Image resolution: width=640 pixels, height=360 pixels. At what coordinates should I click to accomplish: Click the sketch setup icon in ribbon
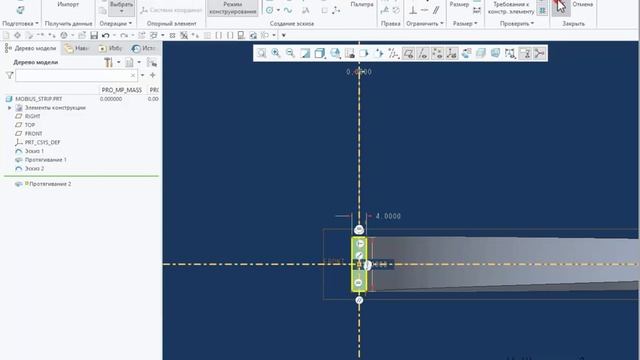20,10
